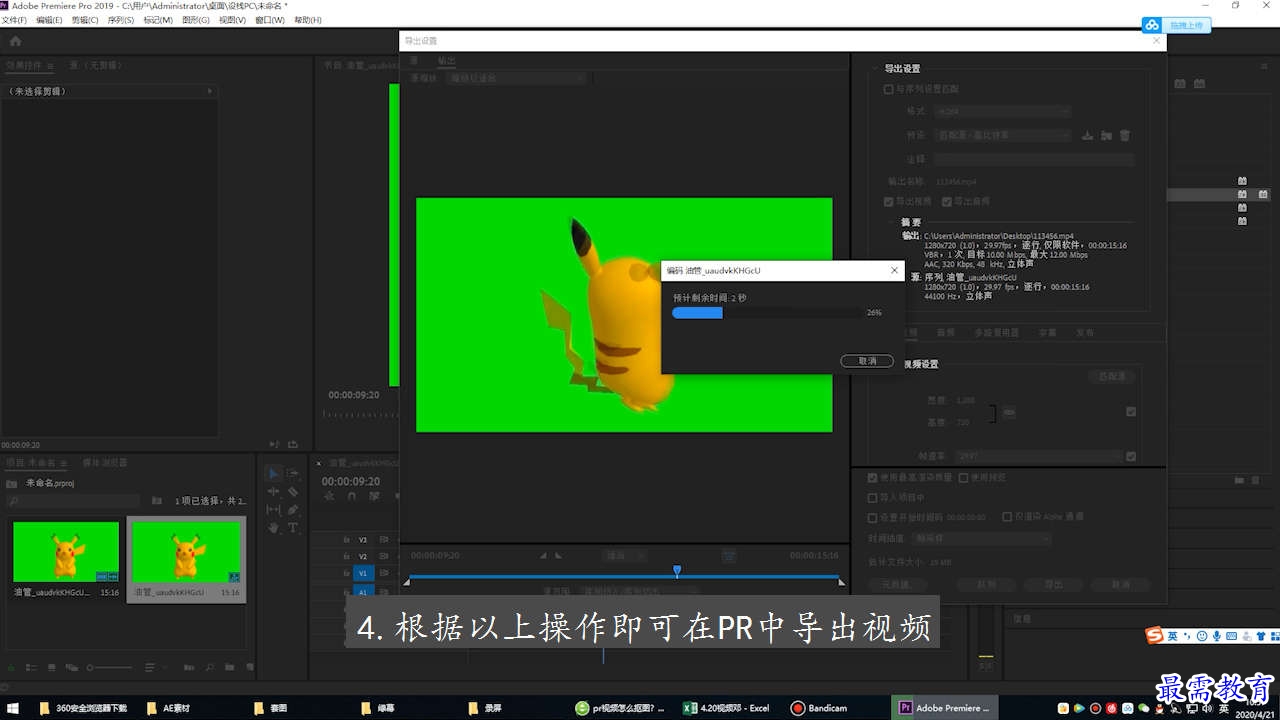The width and height of the screenshot is (1280, 720).
Task: Open the Edit (编辑) menu
Action: point(49,20)
